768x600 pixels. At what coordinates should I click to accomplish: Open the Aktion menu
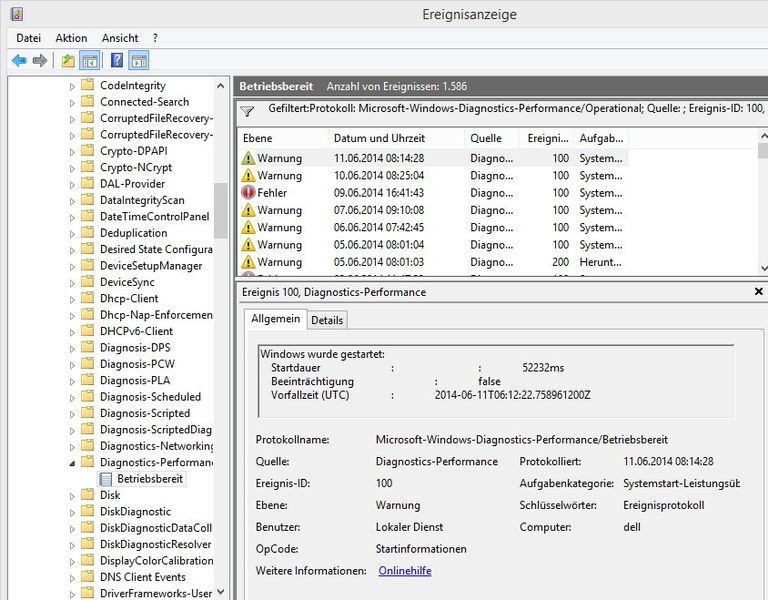click(x=71, y=38)
